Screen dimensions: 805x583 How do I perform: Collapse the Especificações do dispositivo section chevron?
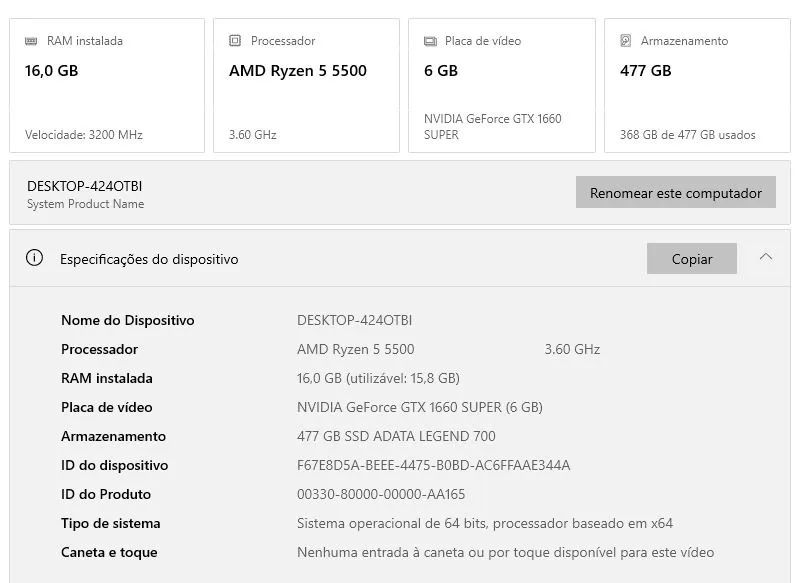tap(765, 257)
